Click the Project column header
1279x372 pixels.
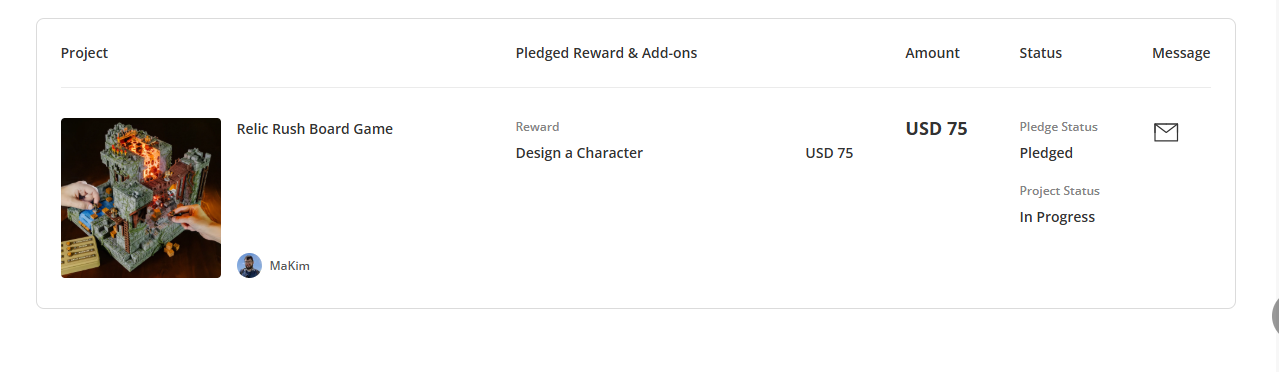pos(84,53)
